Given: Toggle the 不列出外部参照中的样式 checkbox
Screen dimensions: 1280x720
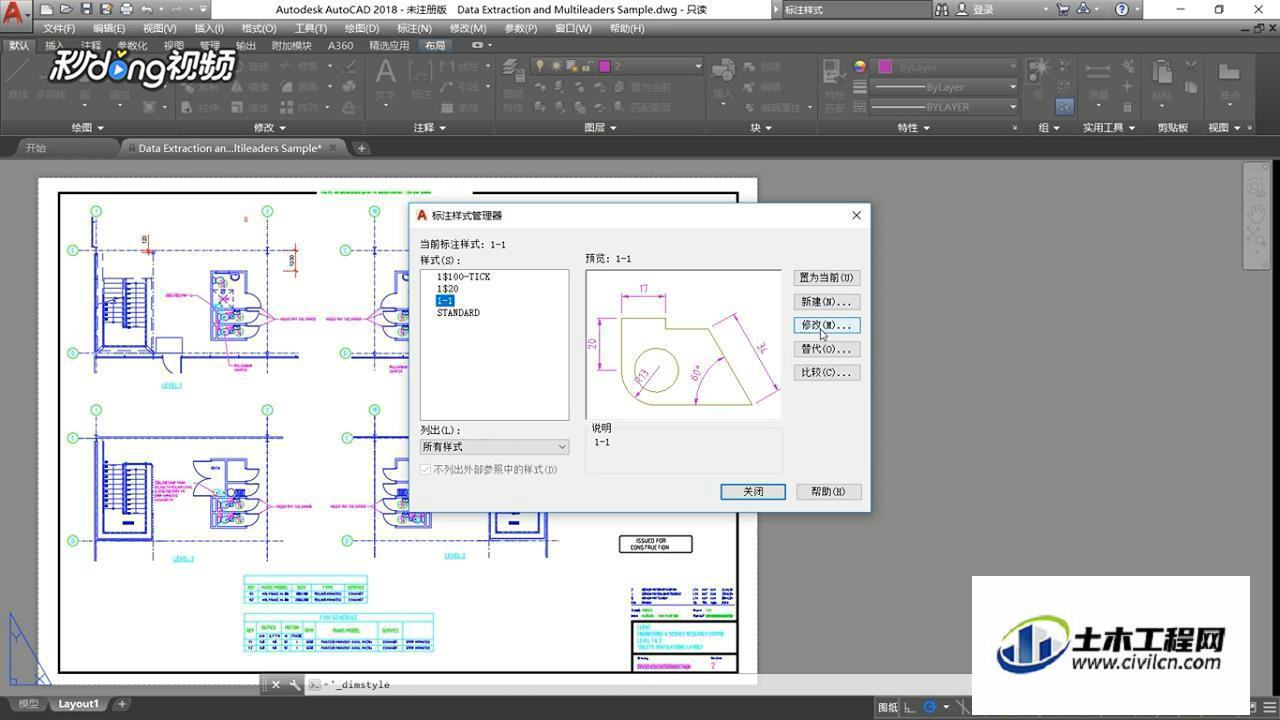Looking at the screenshot, I should (x=426, y=469).
